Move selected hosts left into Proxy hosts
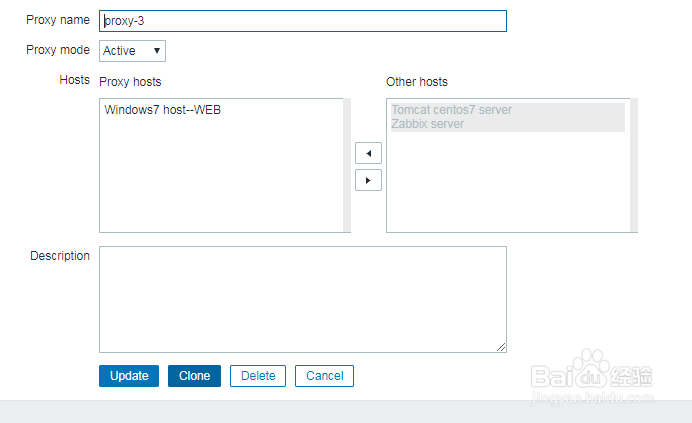 (369, 153)
